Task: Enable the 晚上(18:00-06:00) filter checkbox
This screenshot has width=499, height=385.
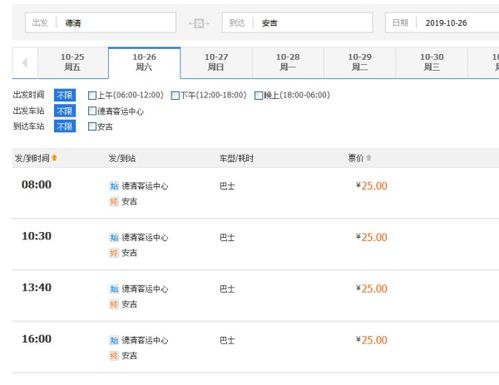Action: 258,95
